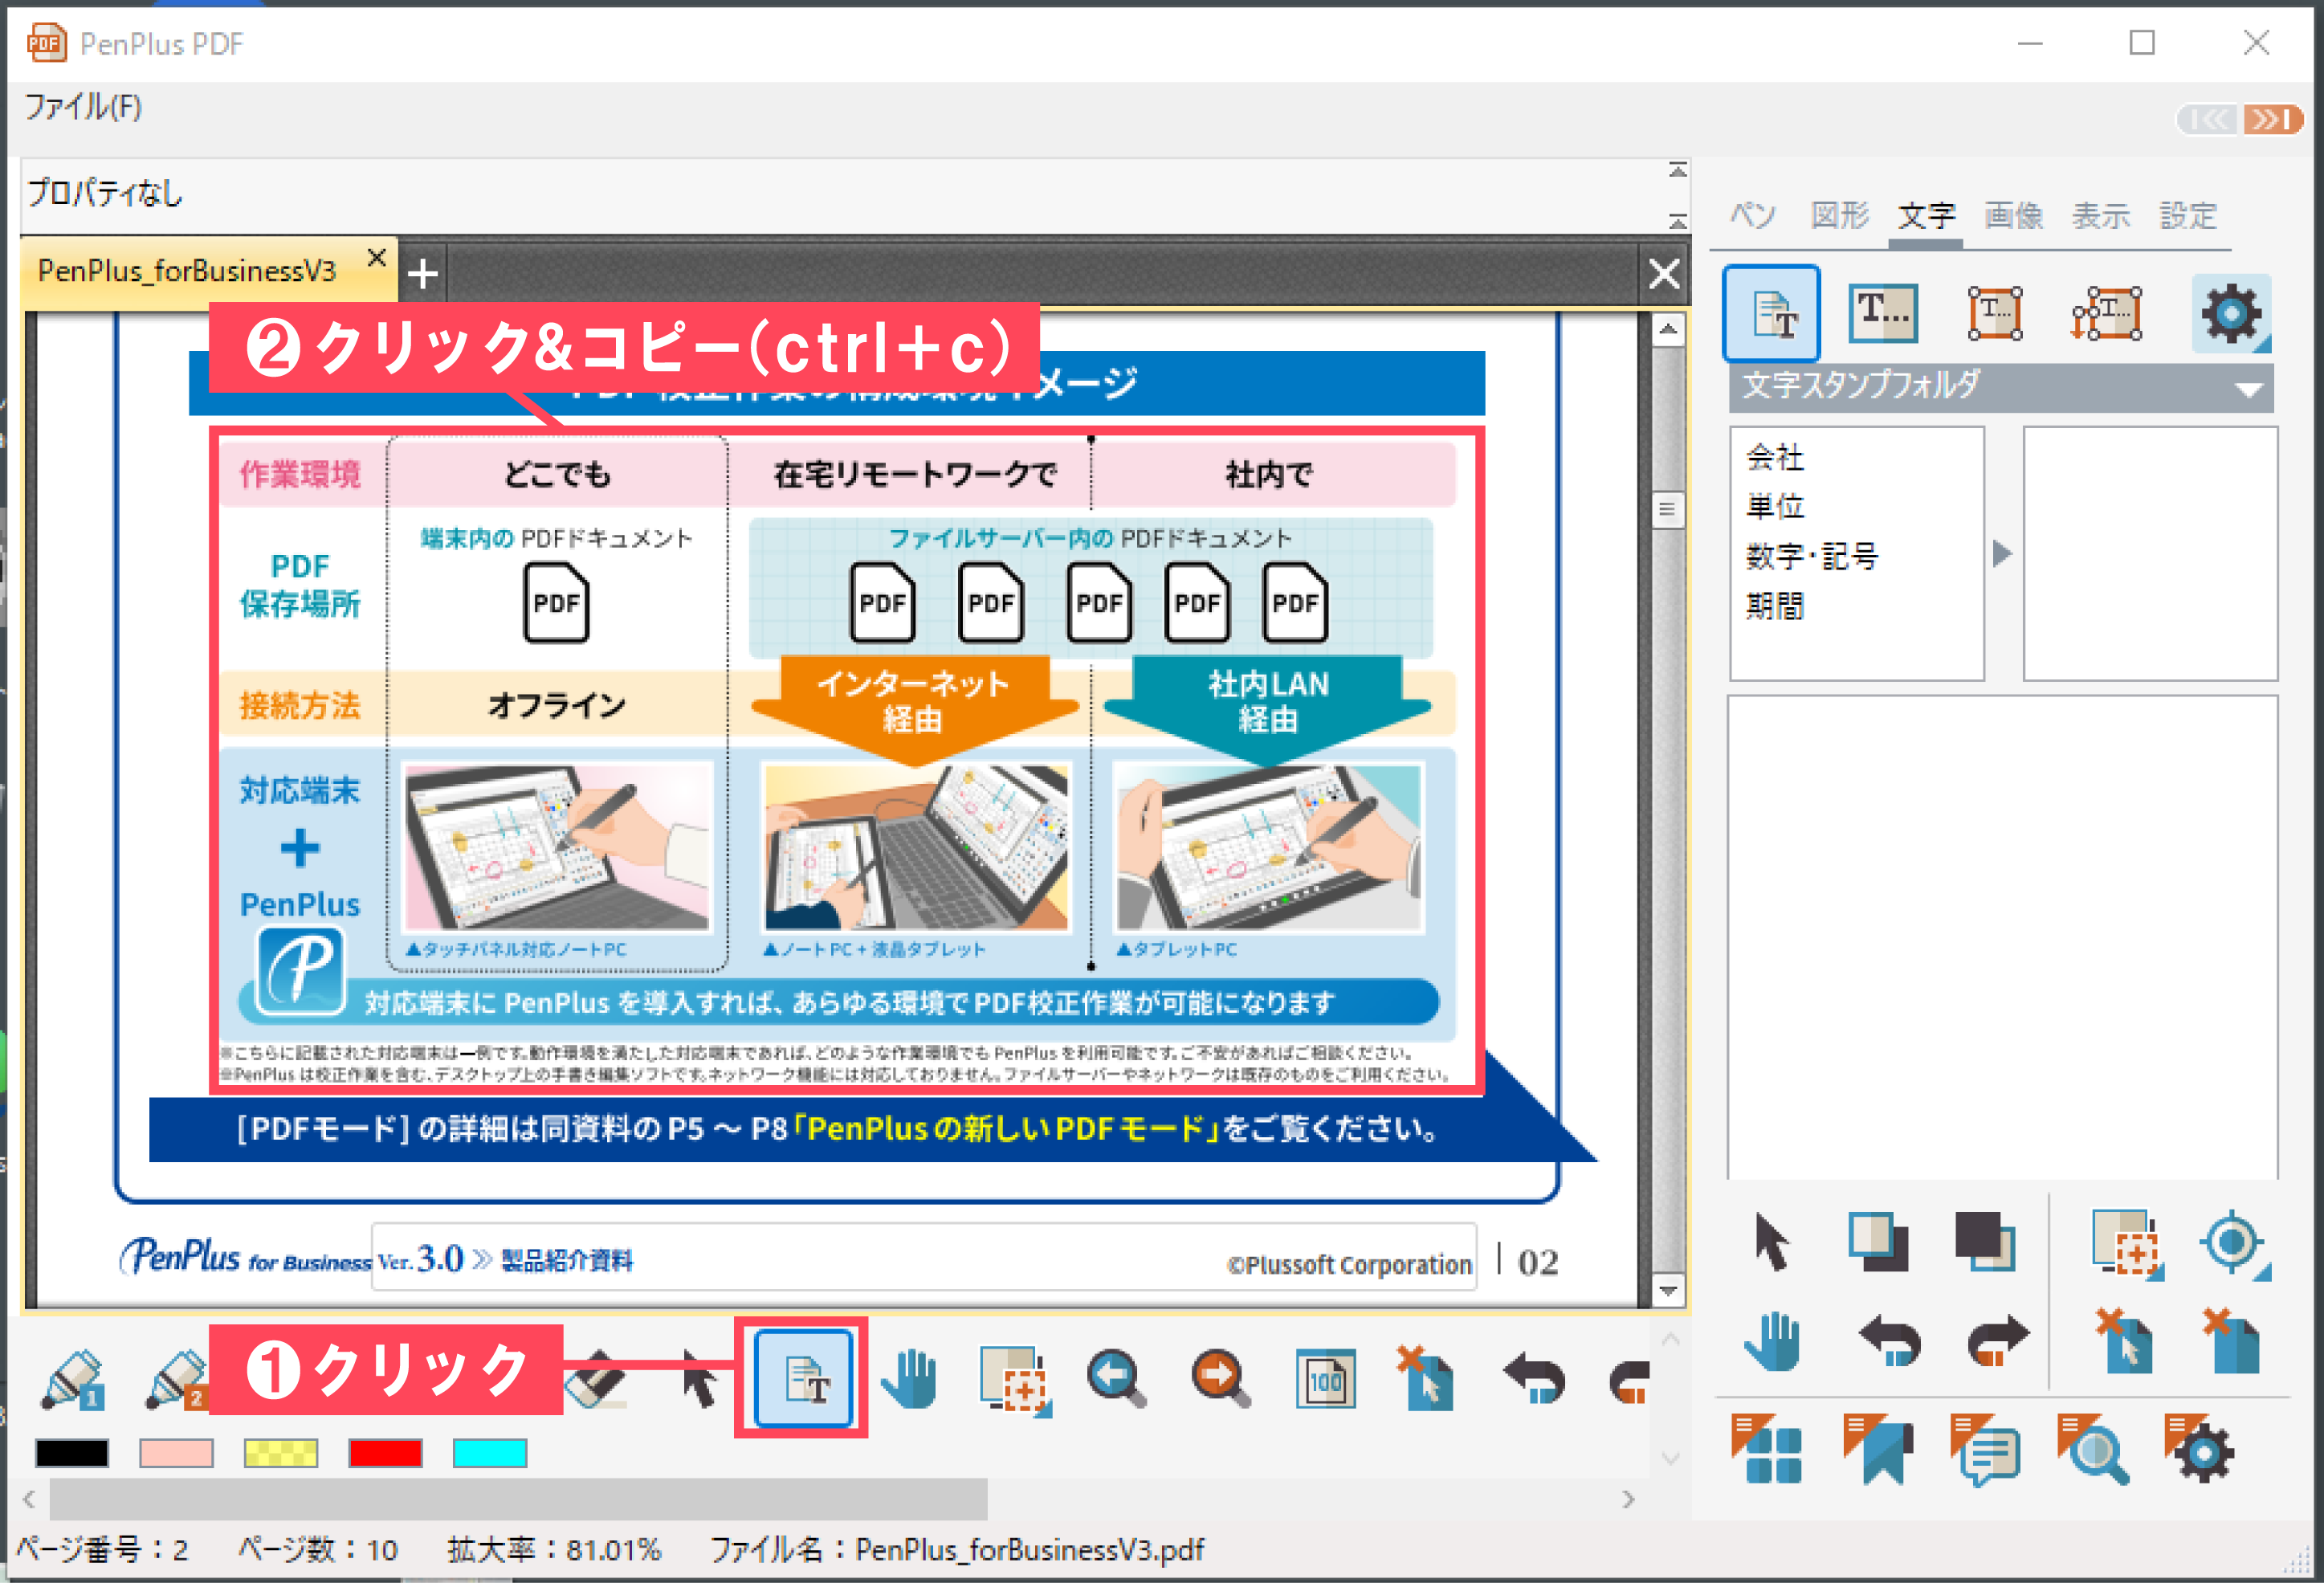This screenshot has width=2324, height=1583.
Task: Switch to the ペン tab
Action: pyautogui.click(x=1753, y=215)
